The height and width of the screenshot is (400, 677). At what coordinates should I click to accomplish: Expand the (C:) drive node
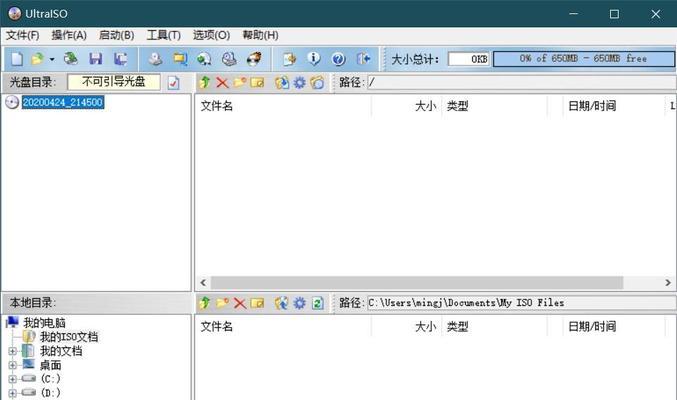tap(13, 379)
